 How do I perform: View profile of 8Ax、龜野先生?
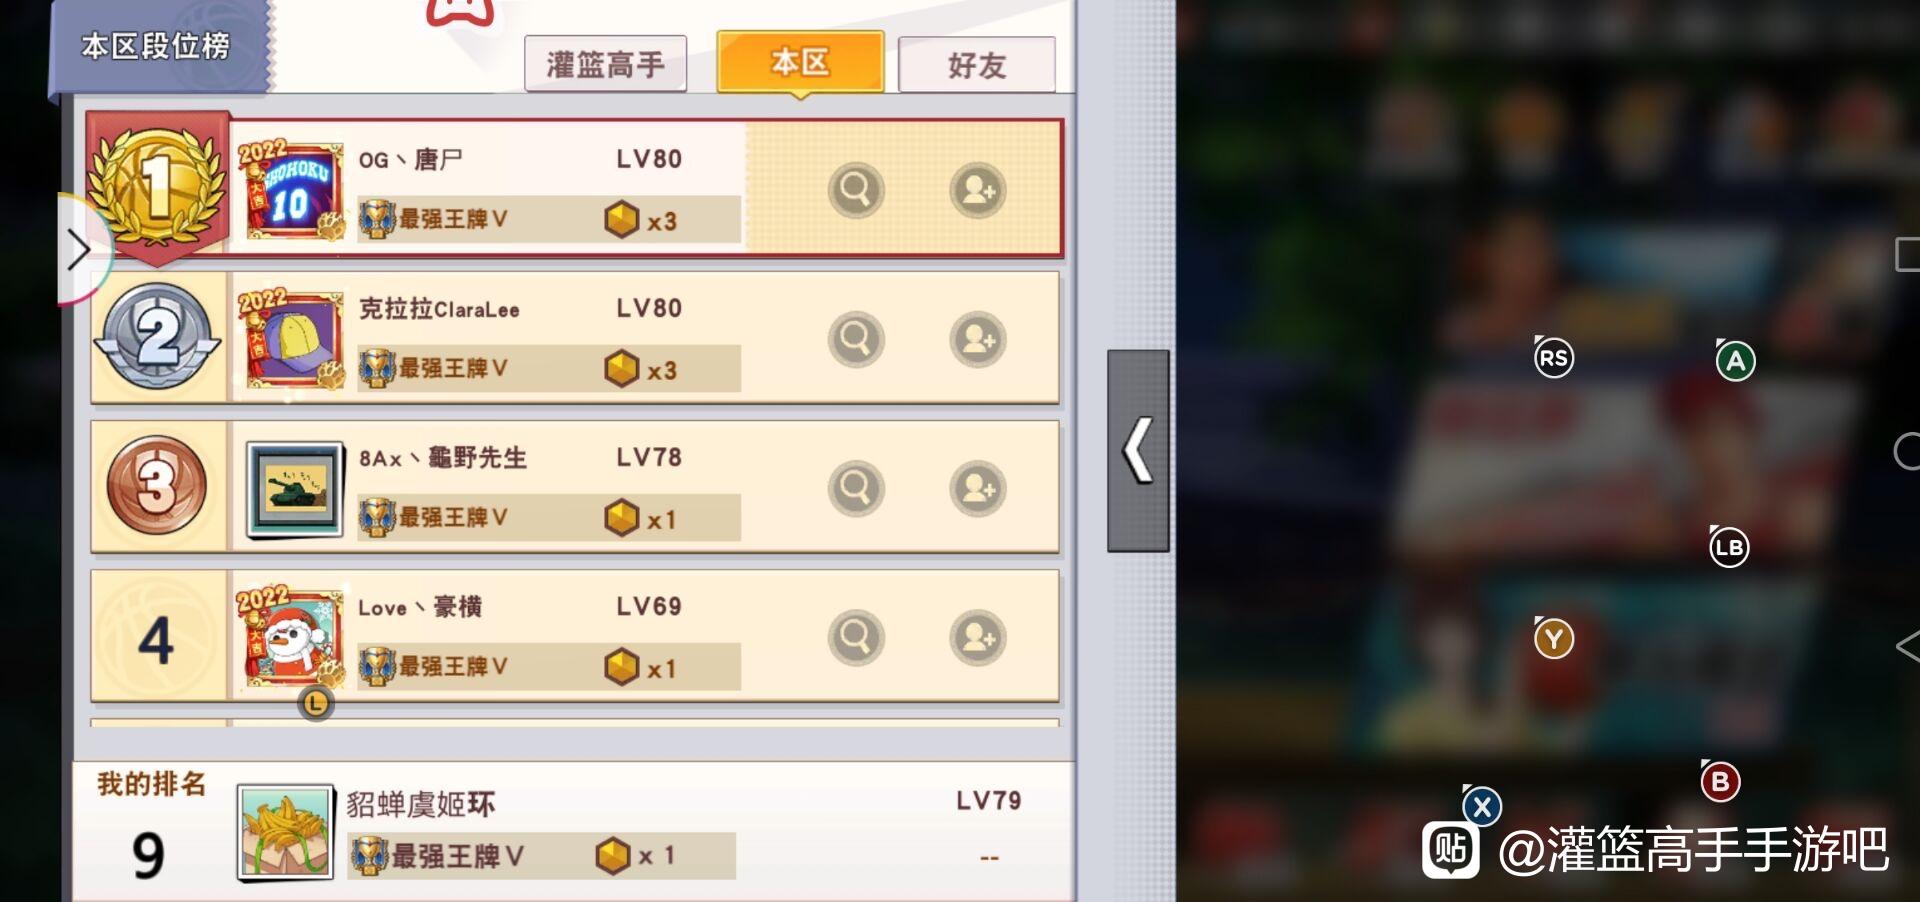click(856, 489)
